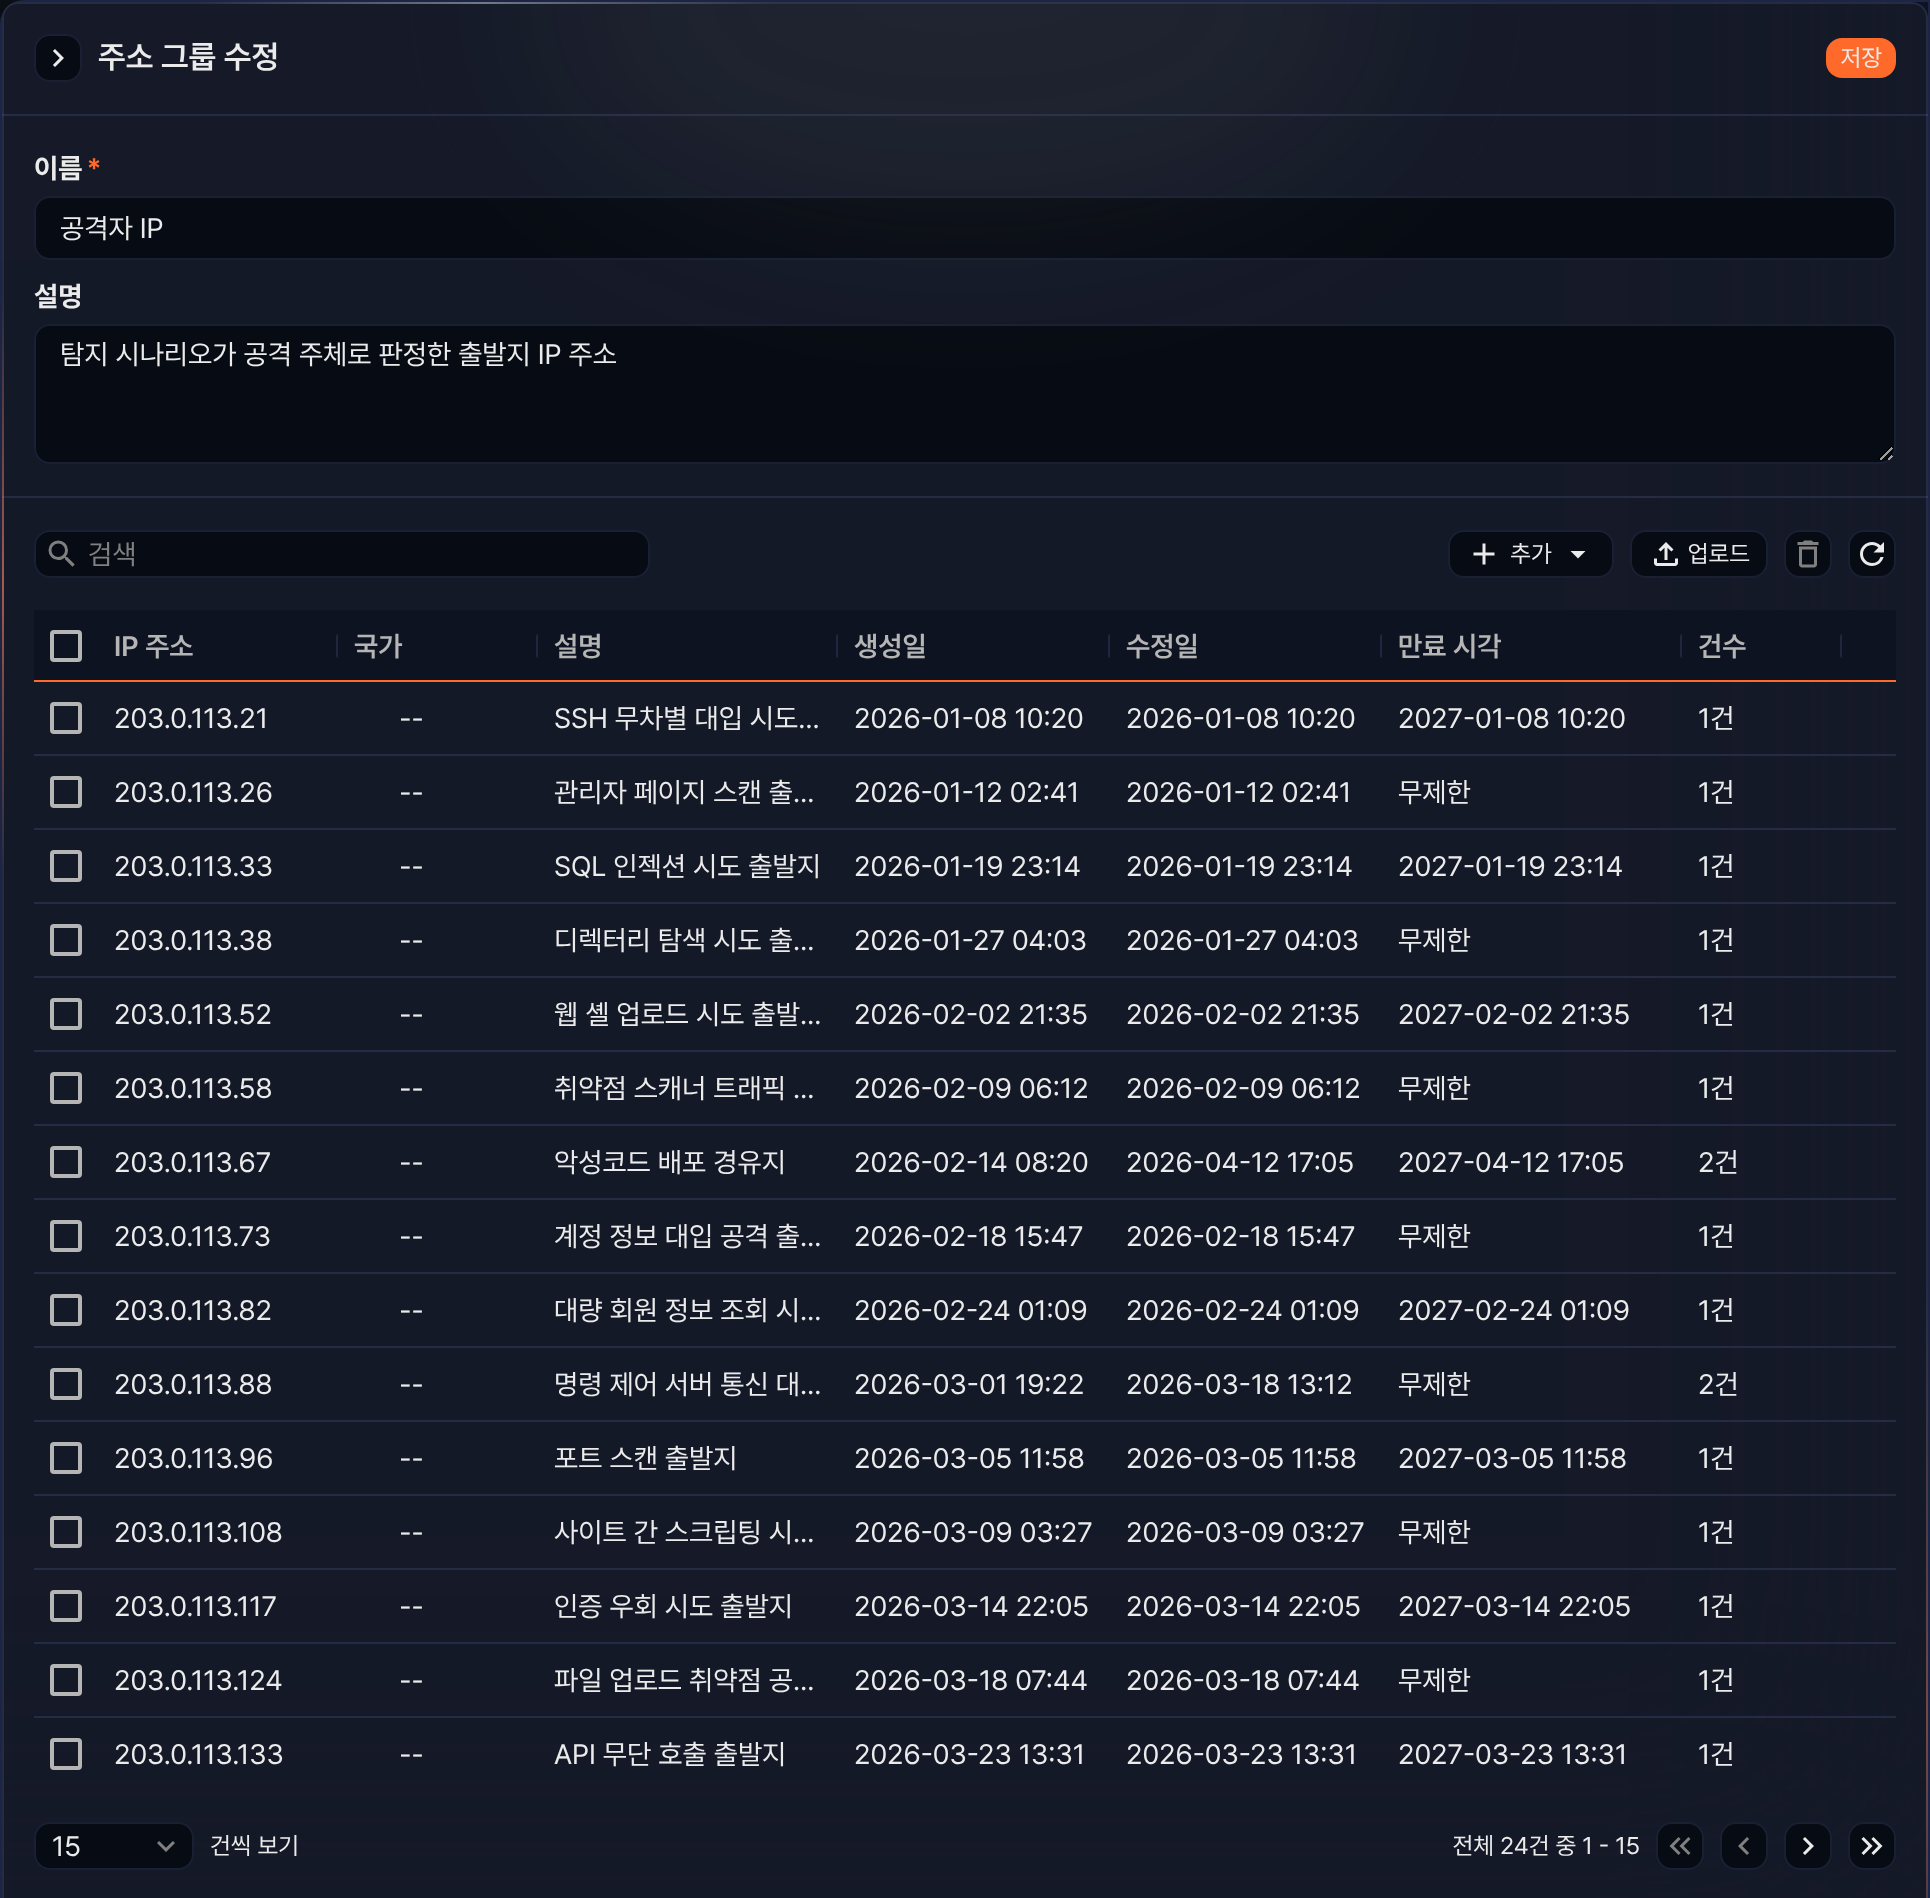Go to the next page arrow
This screenshot has width=1930, height=1898.
click(x=1808, y=1845)
